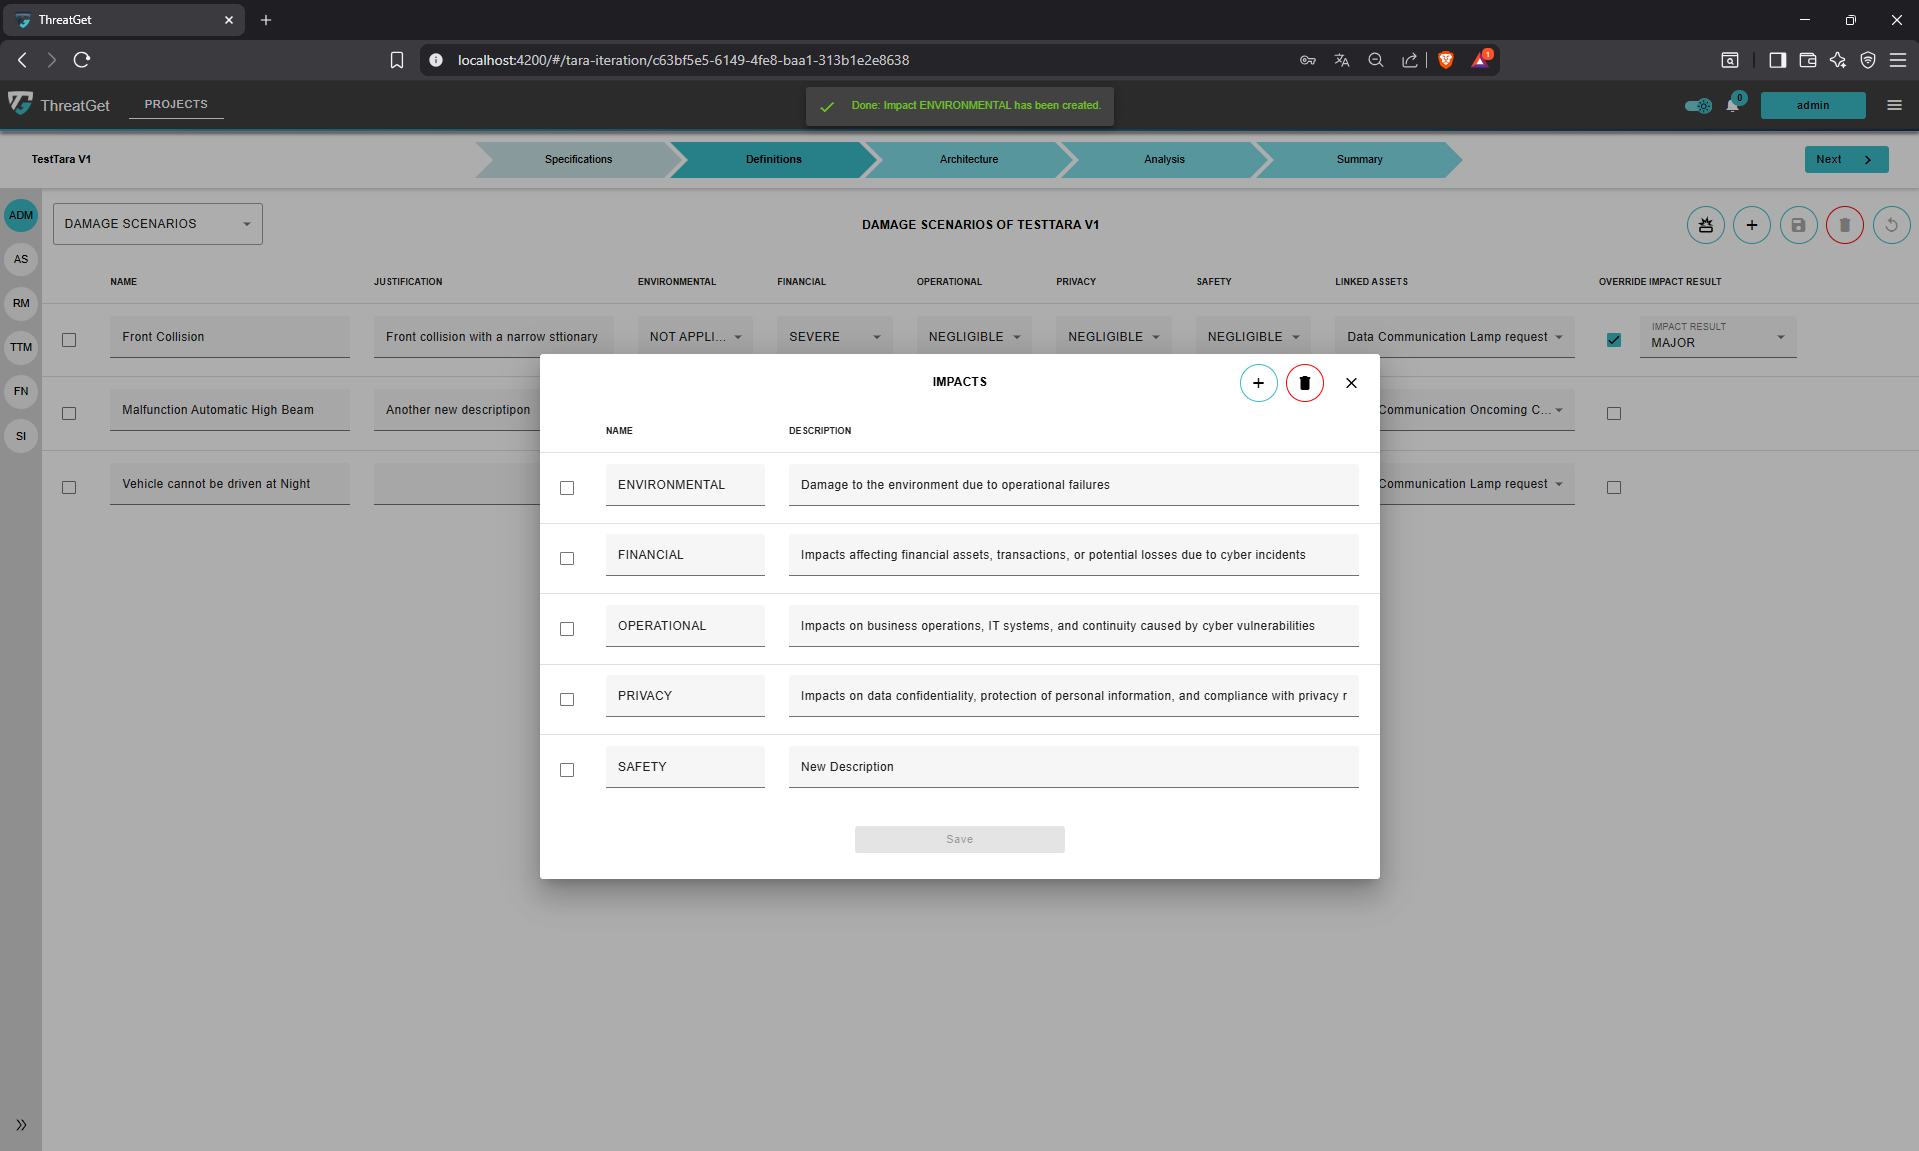Viewport: 1919px width, 1151px height.
Task: Switch to the Architecture step tab
Action: 968,160
